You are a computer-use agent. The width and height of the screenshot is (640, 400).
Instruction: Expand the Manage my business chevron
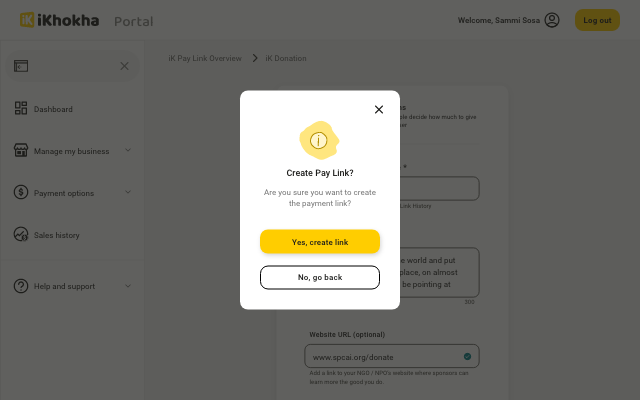click(128, 151)
